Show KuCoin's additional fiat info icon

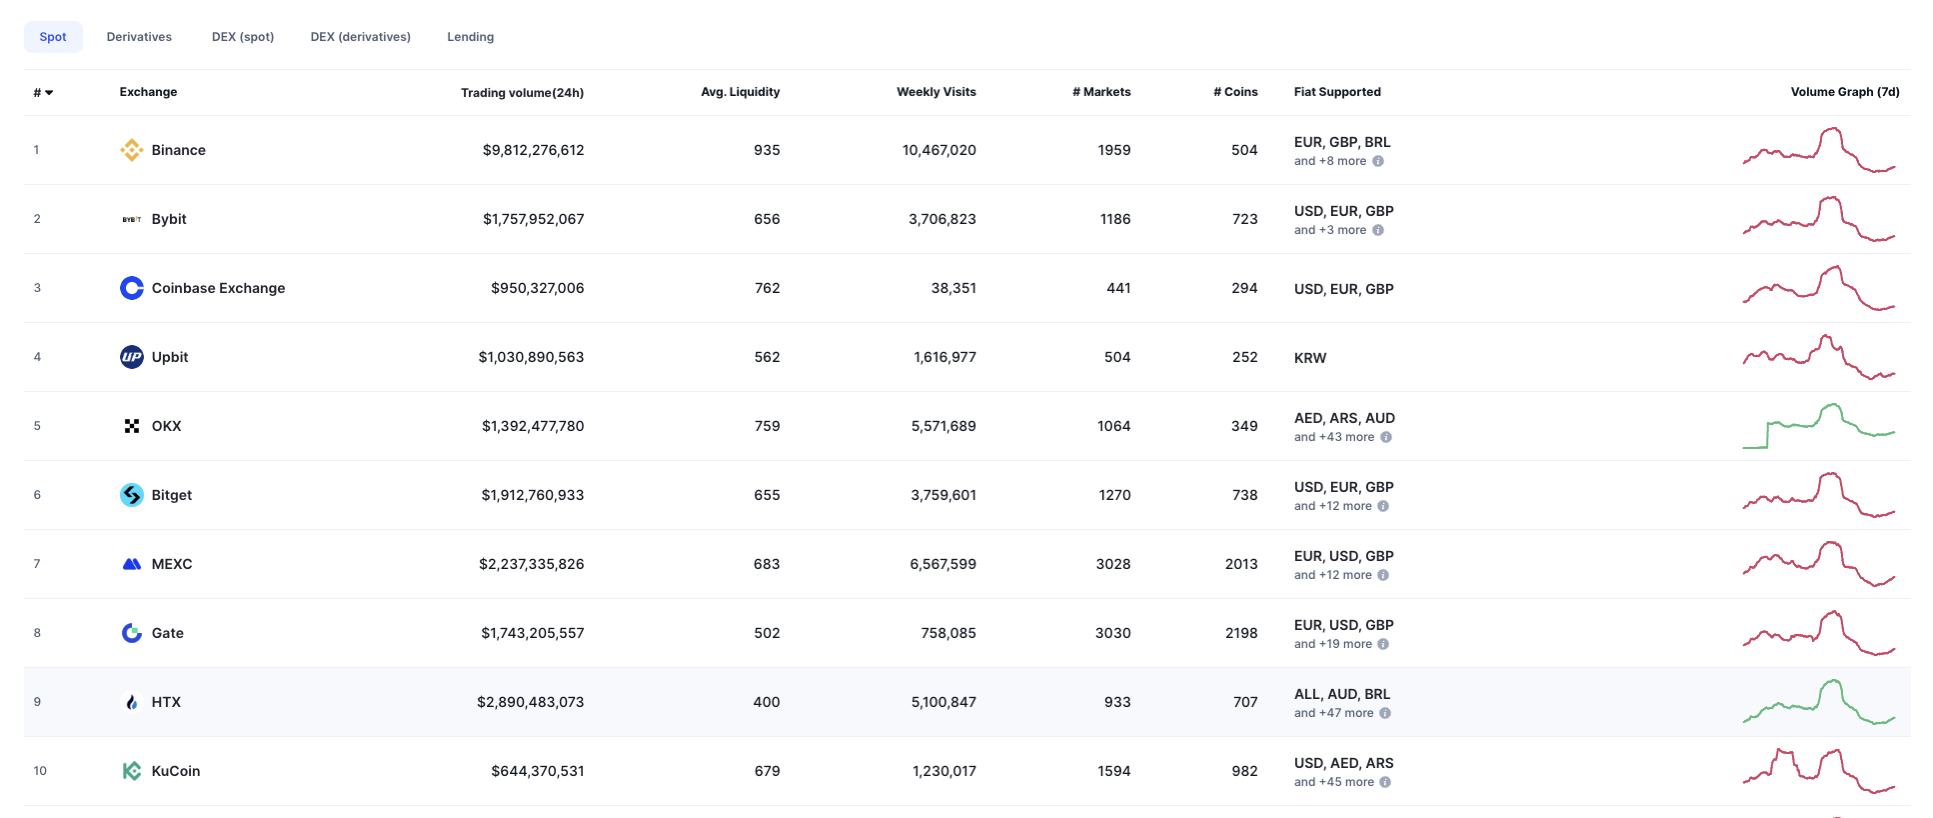point(1385,782)
